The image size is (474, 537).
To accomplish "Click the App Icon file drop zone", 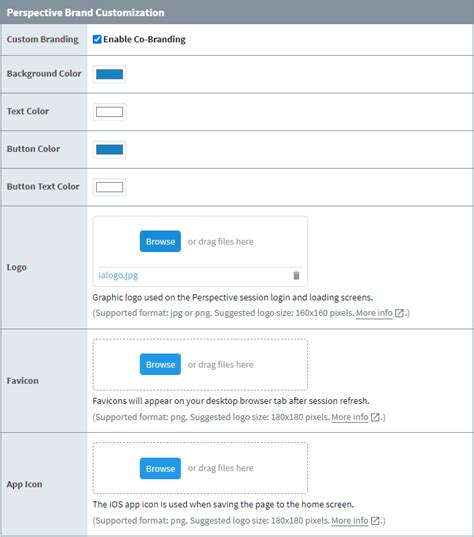I will point(200,468).
